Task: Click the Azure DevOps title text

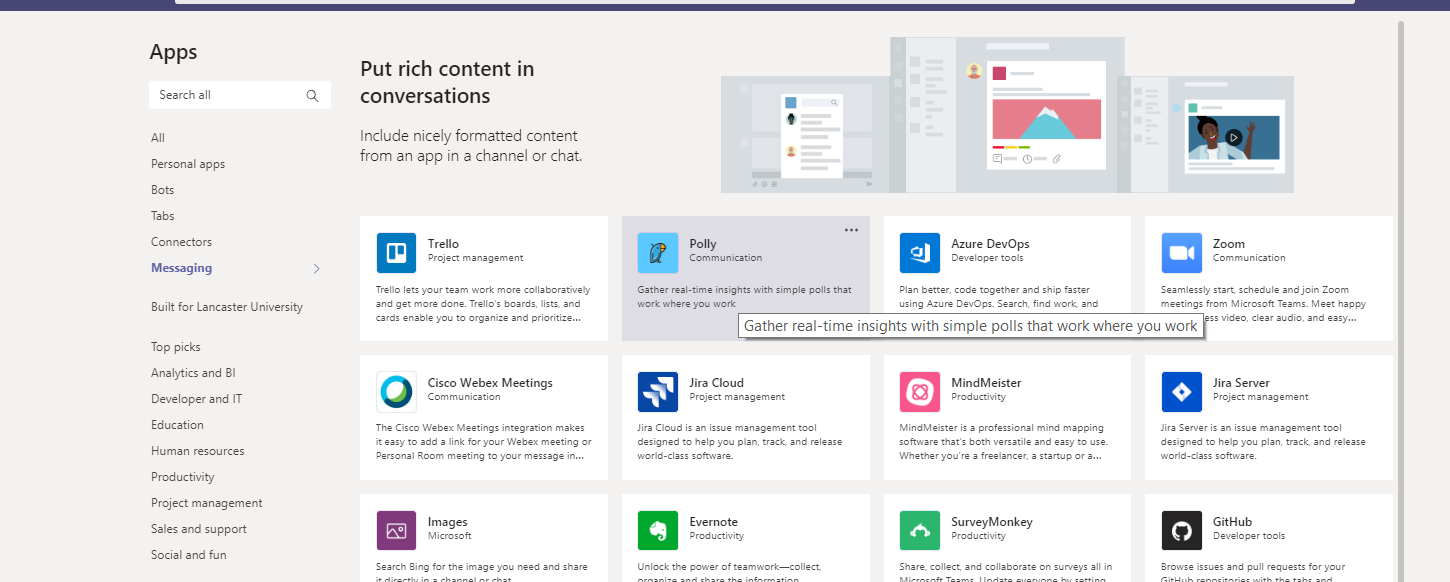Action: tap(990, 244)
